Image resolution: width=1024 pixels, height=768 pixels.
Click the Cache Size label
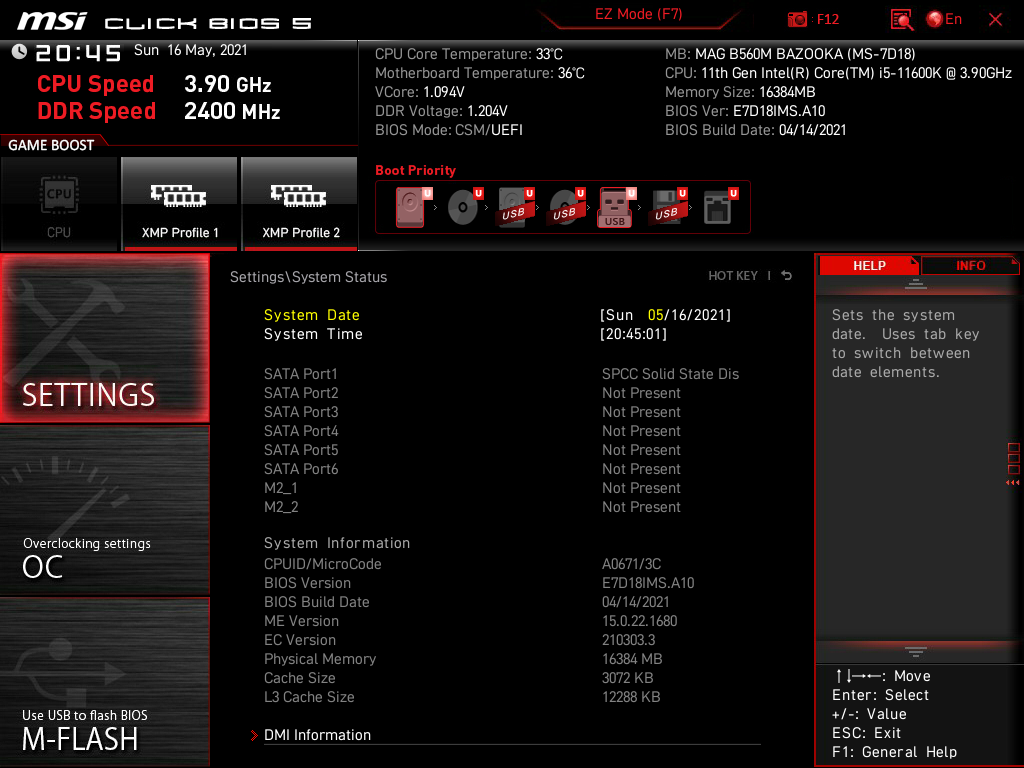tap(299, 677)
